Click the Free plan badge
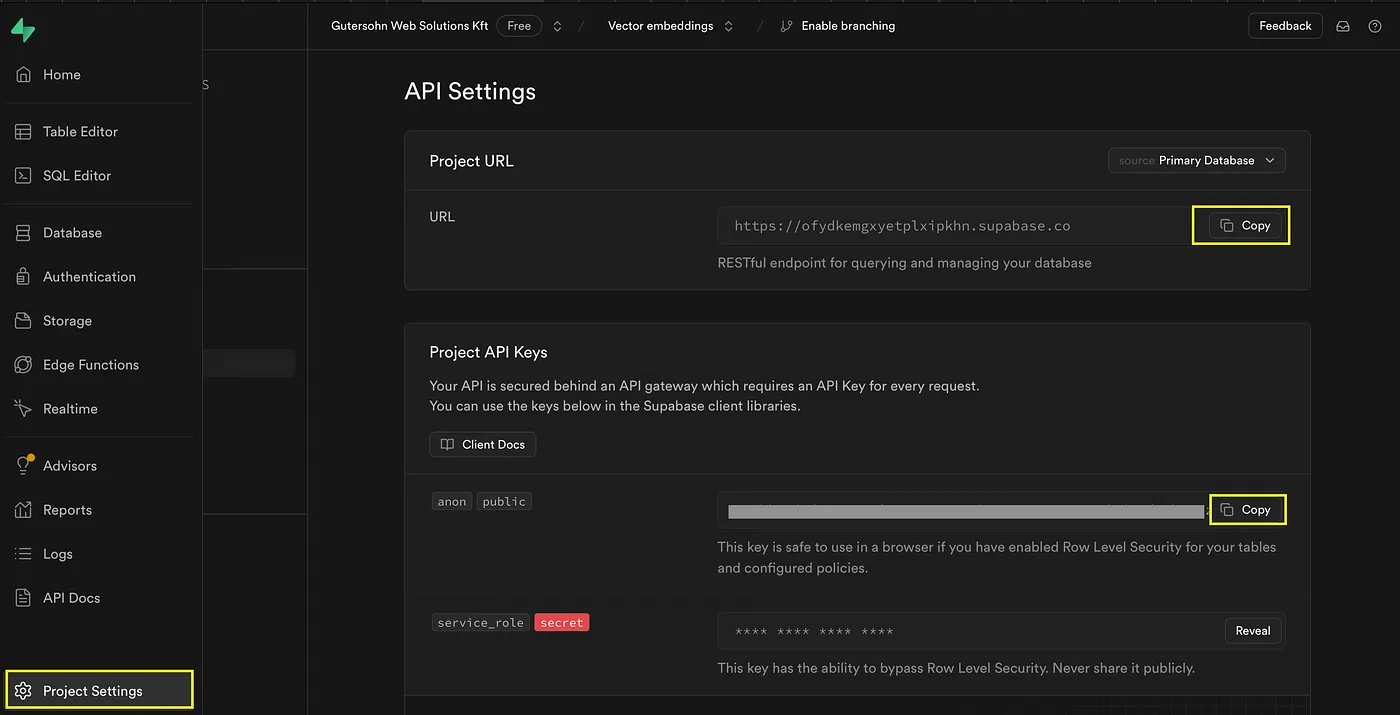Viewport: 1400px width, 715px height. (519, 26)
